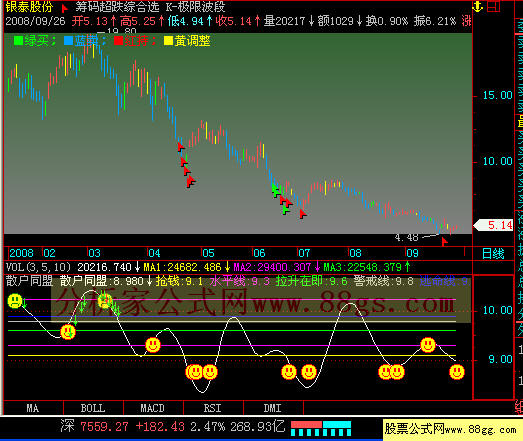Click the 筹码超跌综合选 indicator title
Screen dimensions: 523x441
click(x=117, y=7)
